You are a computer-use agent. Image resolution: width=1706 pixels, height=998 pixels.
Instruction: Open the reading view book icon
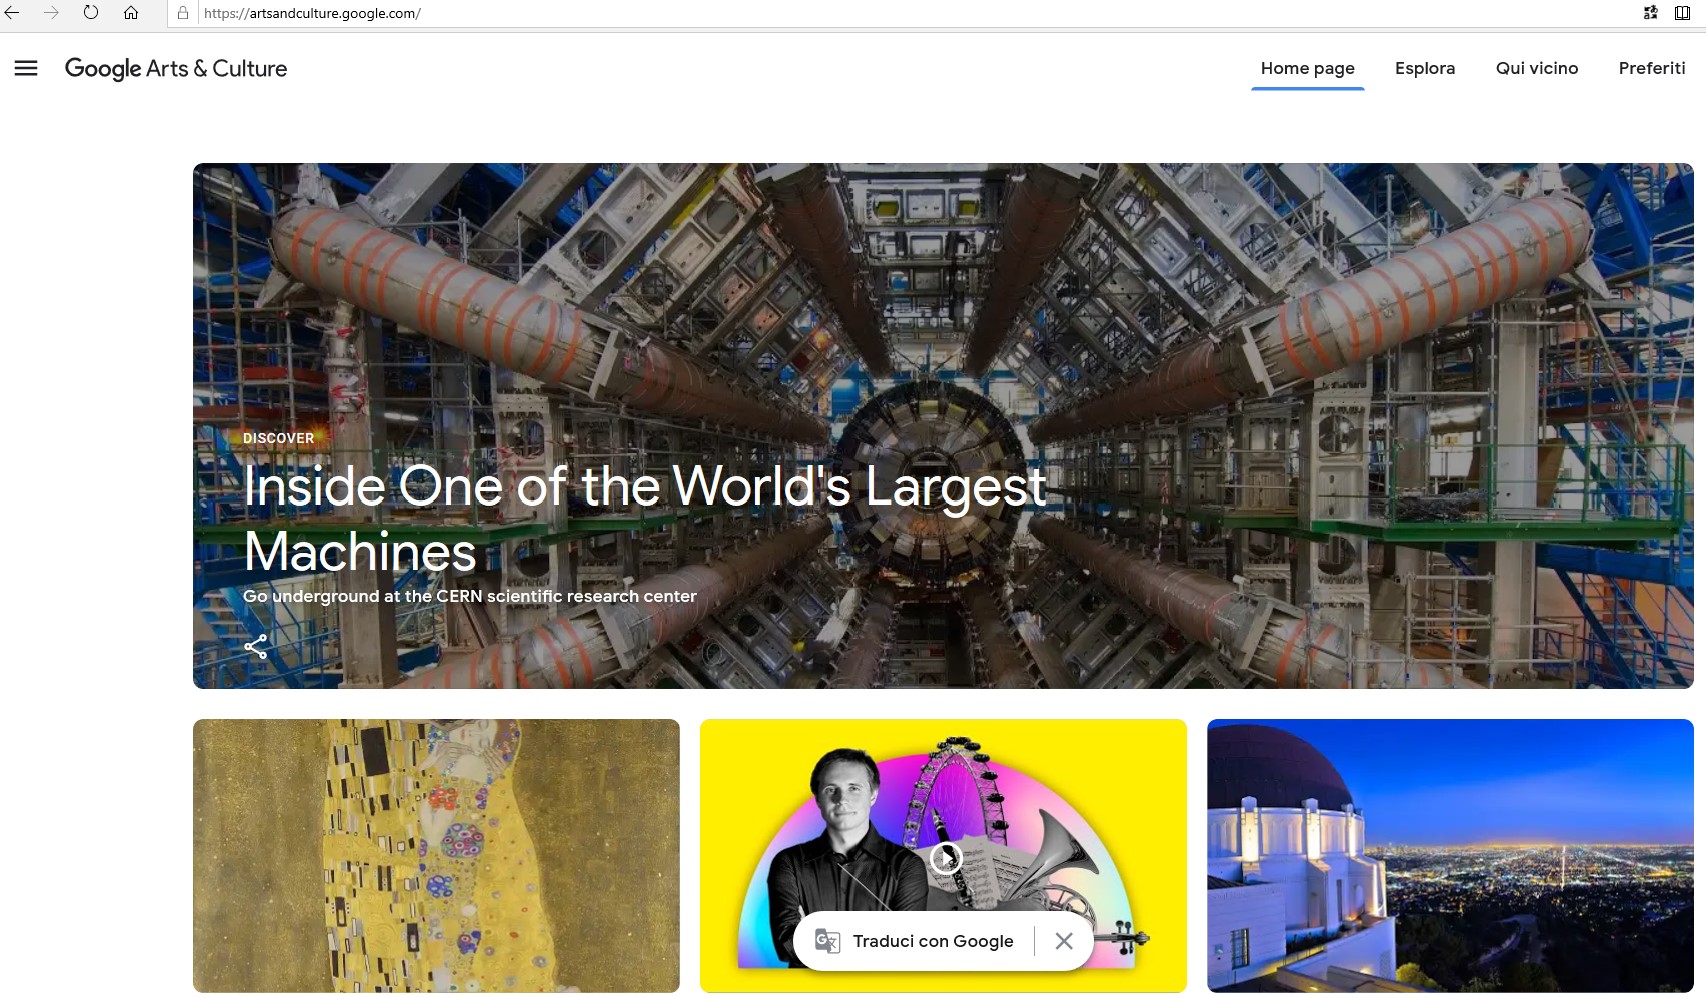[x=1682, y=13]
